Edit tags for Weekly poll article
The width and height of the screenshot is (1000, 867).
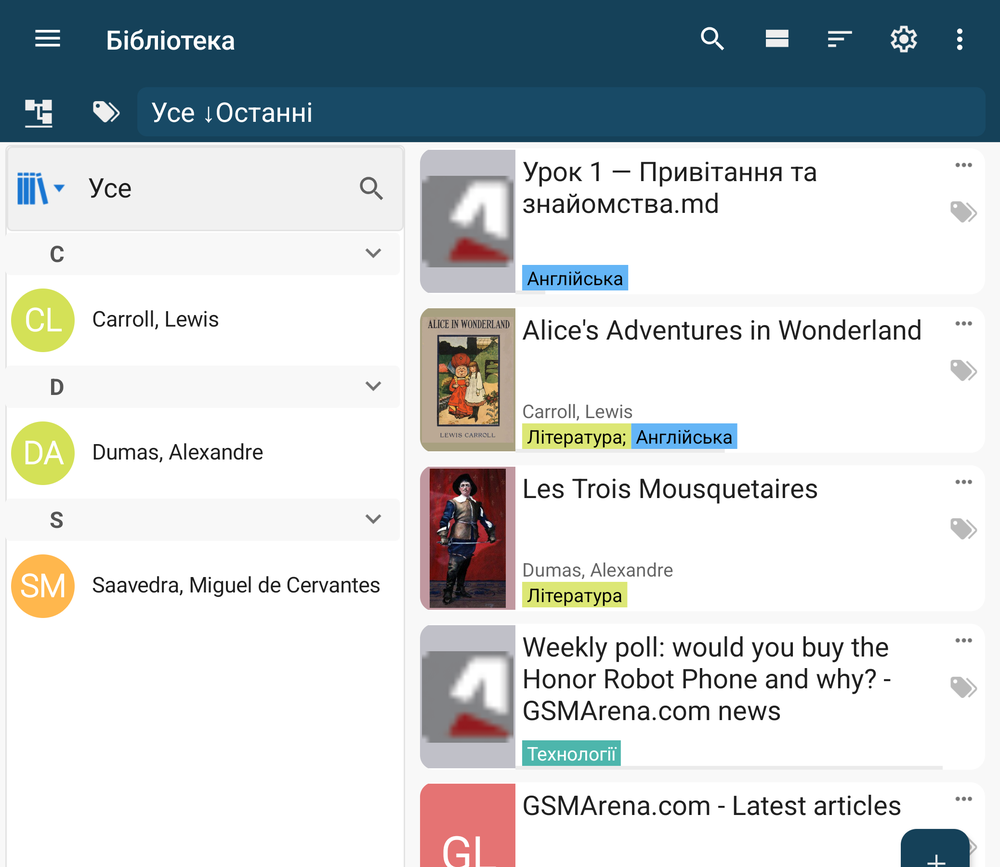click(963, 687)
